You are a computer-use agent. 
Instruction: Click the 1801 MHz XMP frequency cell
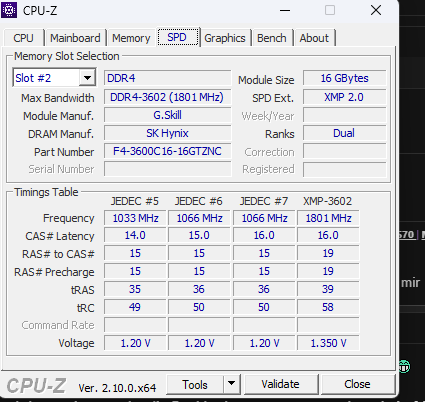tap(328, 218)
